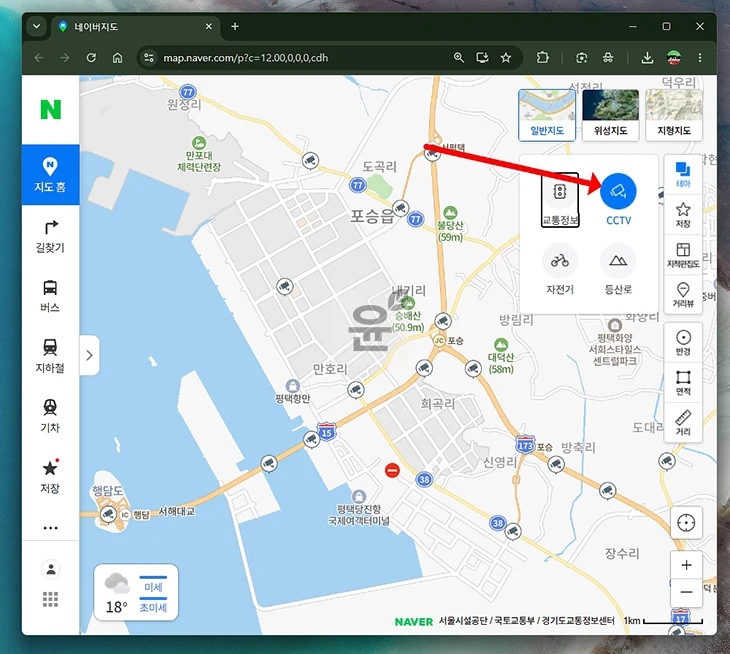Image resolution: width=730 pixels, height=654 pixels.
Task: Click the 만포대 체력단련장 marker
Action: [x=199, y=143]
